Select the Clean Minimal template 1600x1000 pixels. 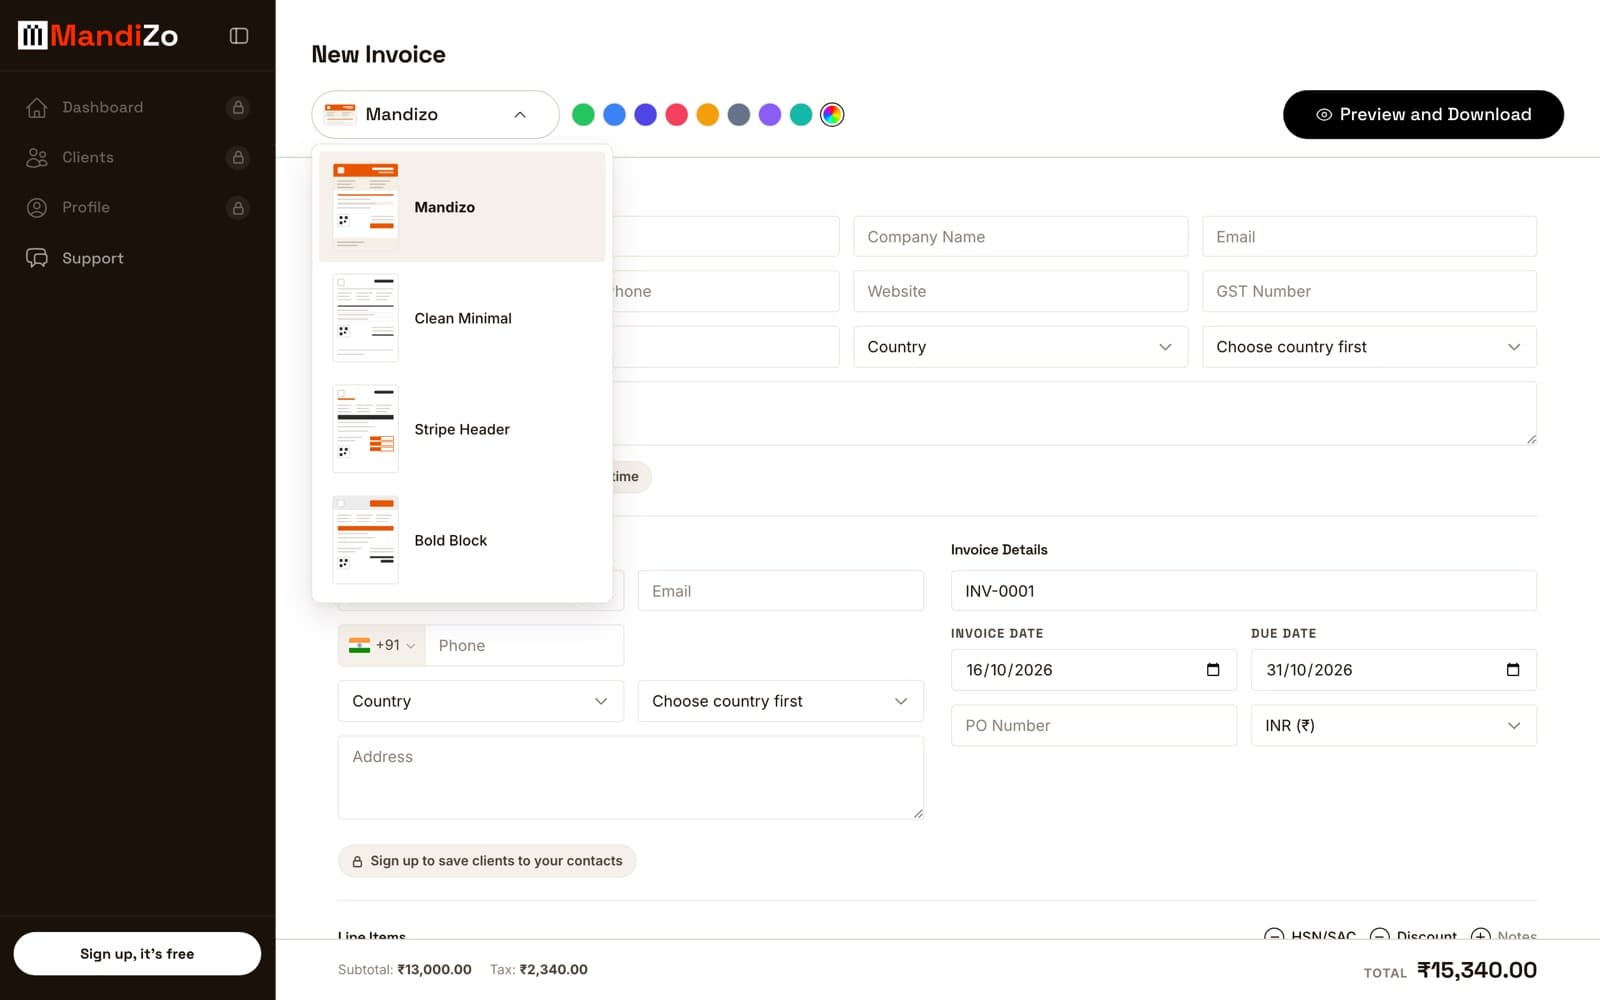(462, 318)
